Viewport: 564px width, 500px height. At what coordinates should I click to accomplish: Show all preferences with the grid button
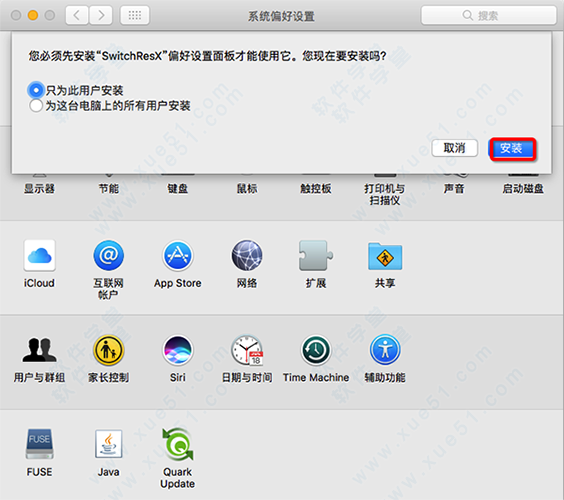(135, 15)
